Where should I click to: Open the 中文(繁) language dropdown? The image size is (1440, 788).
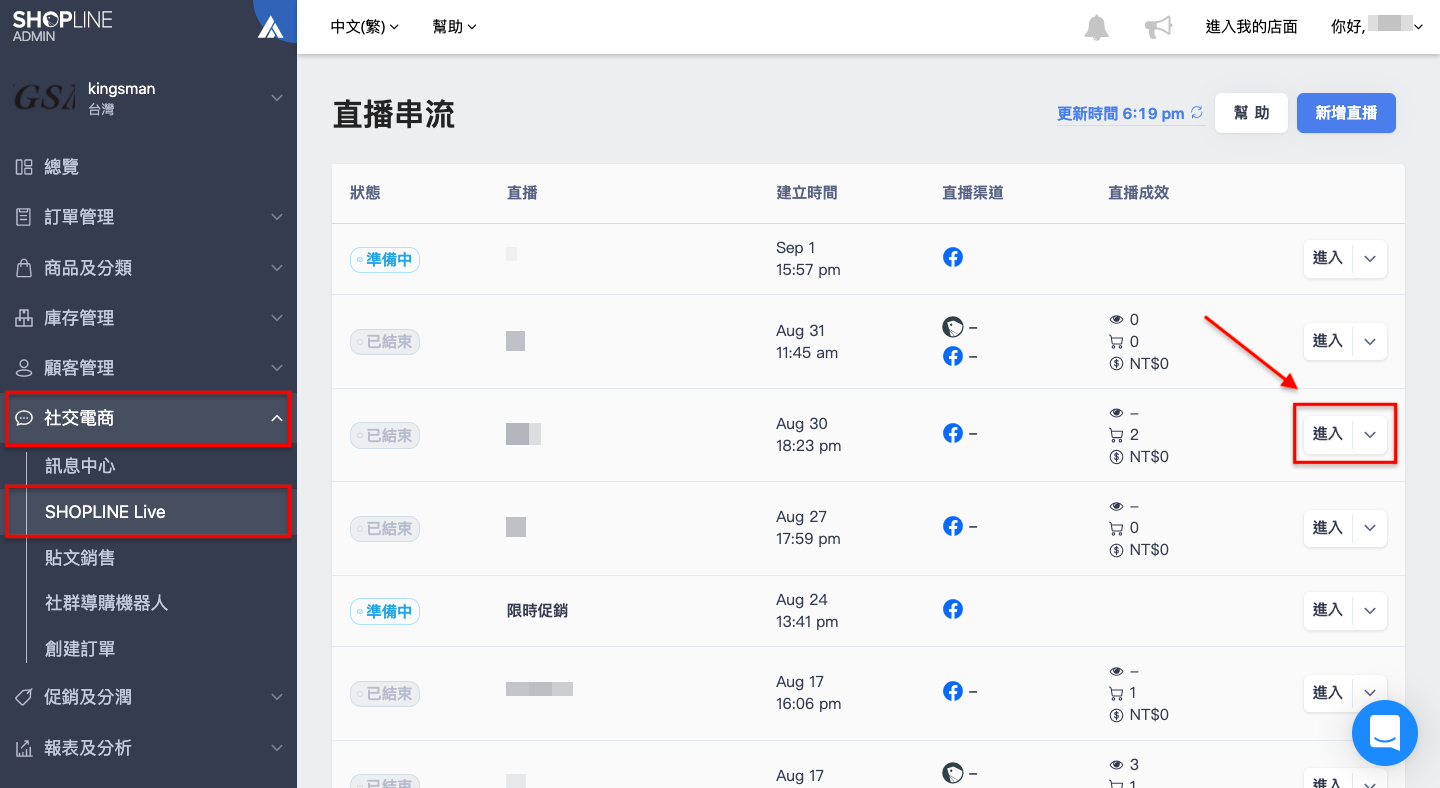tap(365, 27)
